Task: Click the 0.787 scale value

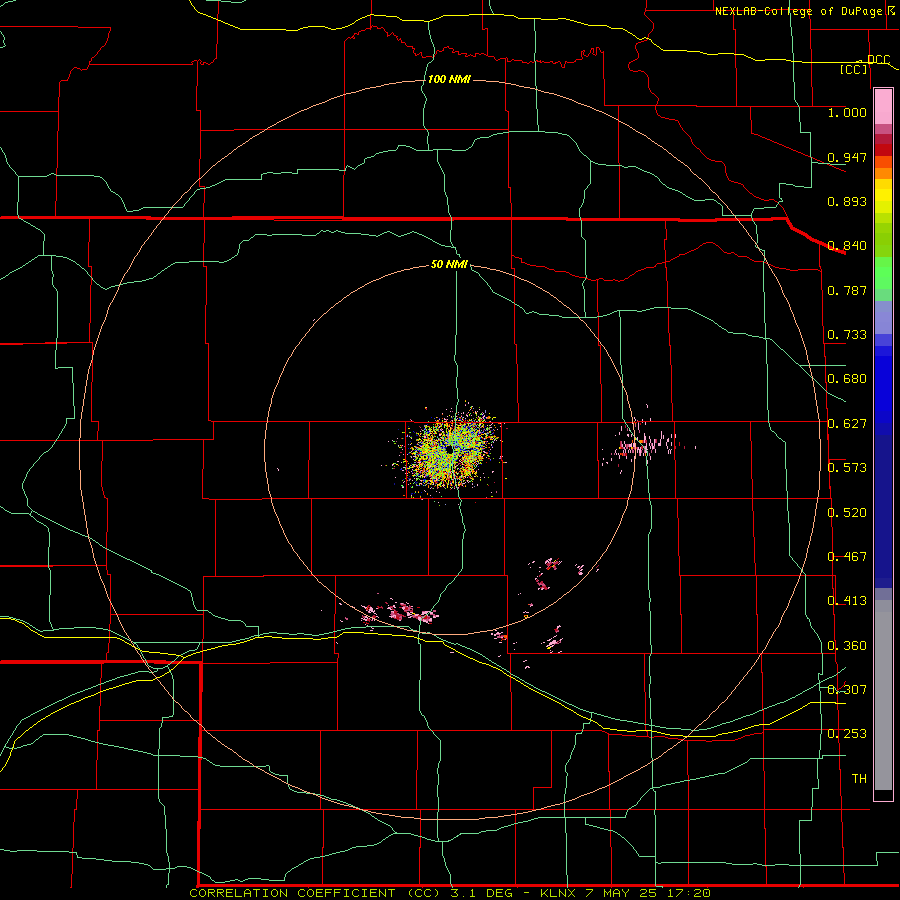Action: 847,290
